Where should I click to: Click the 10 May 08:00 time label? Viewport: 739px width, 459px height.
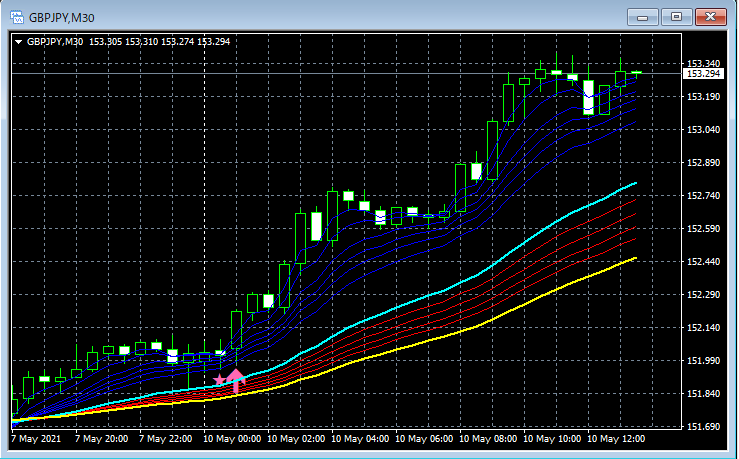(x=488, y=439)
